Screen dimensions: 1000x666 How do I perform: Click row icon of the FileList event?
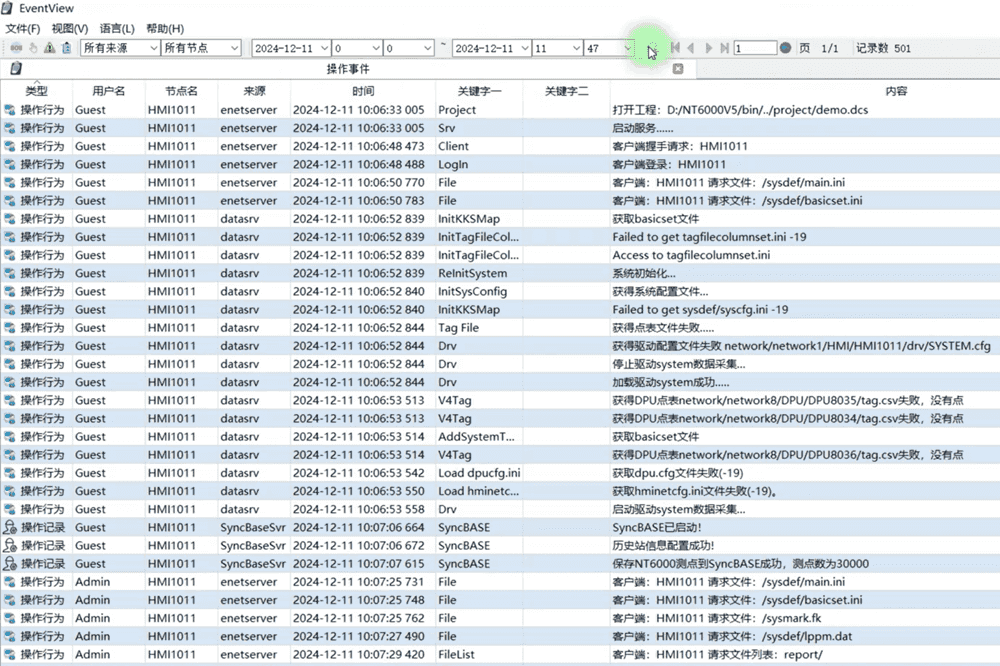click(x=10, y=655)
